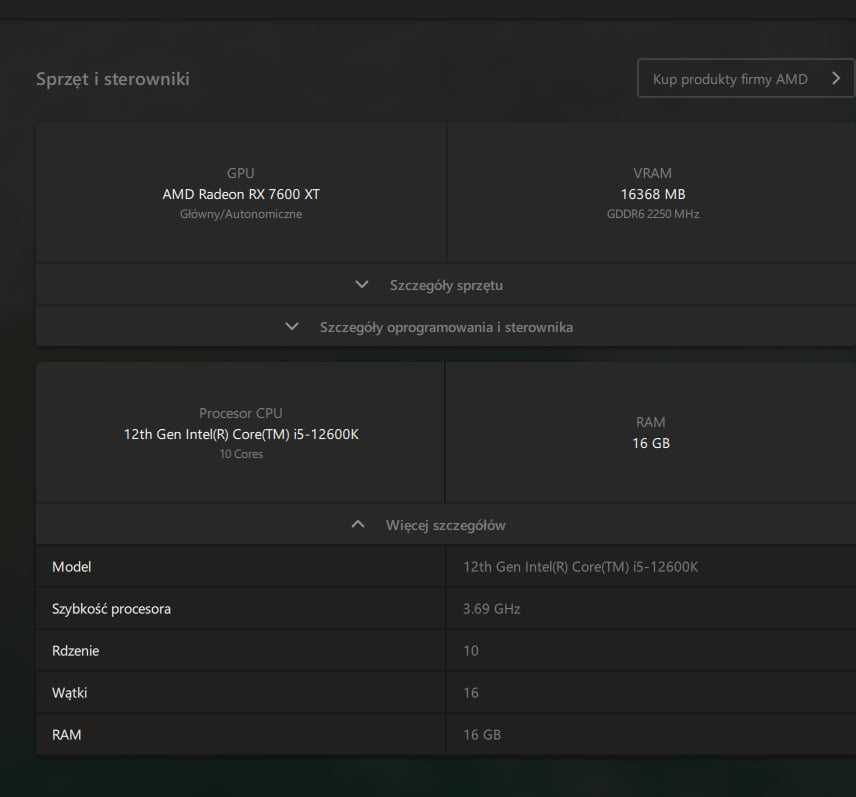The height and width of the screenshot is (797, 856).
Task: Click the 16368 MB VRAM value
Action: [653, 194]
